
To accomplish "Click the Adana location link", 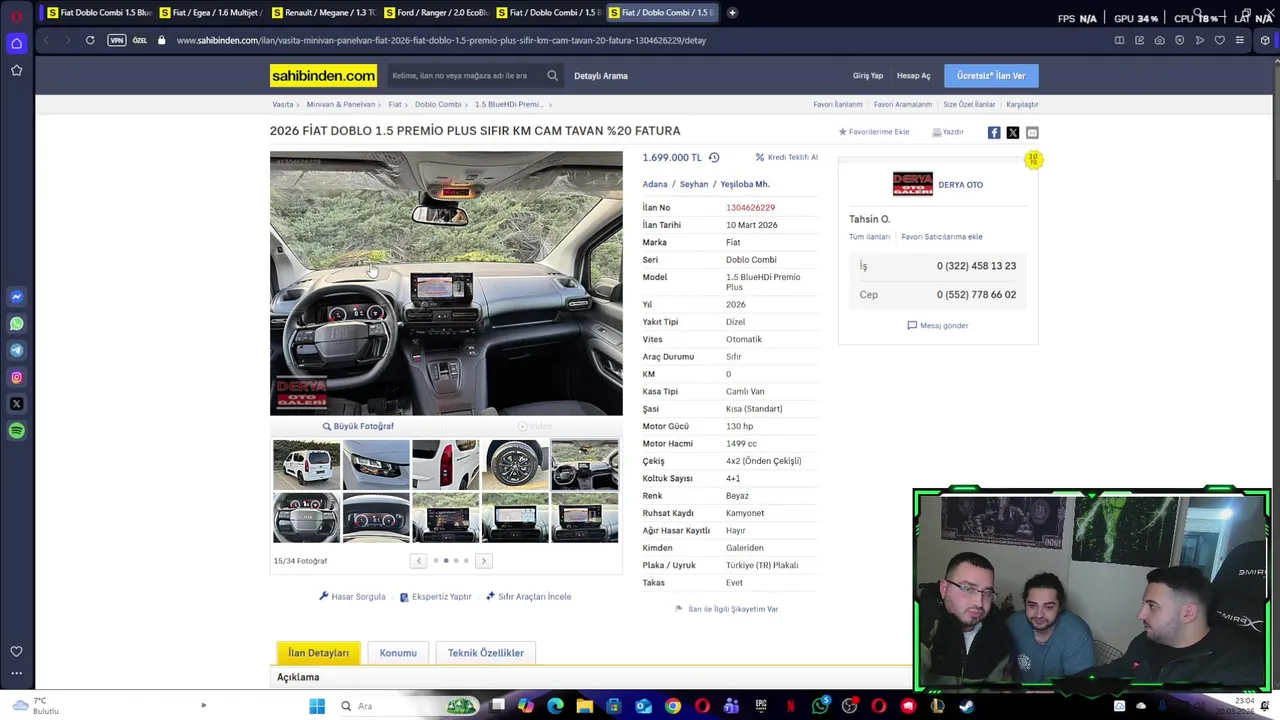I will click(655, 184).
